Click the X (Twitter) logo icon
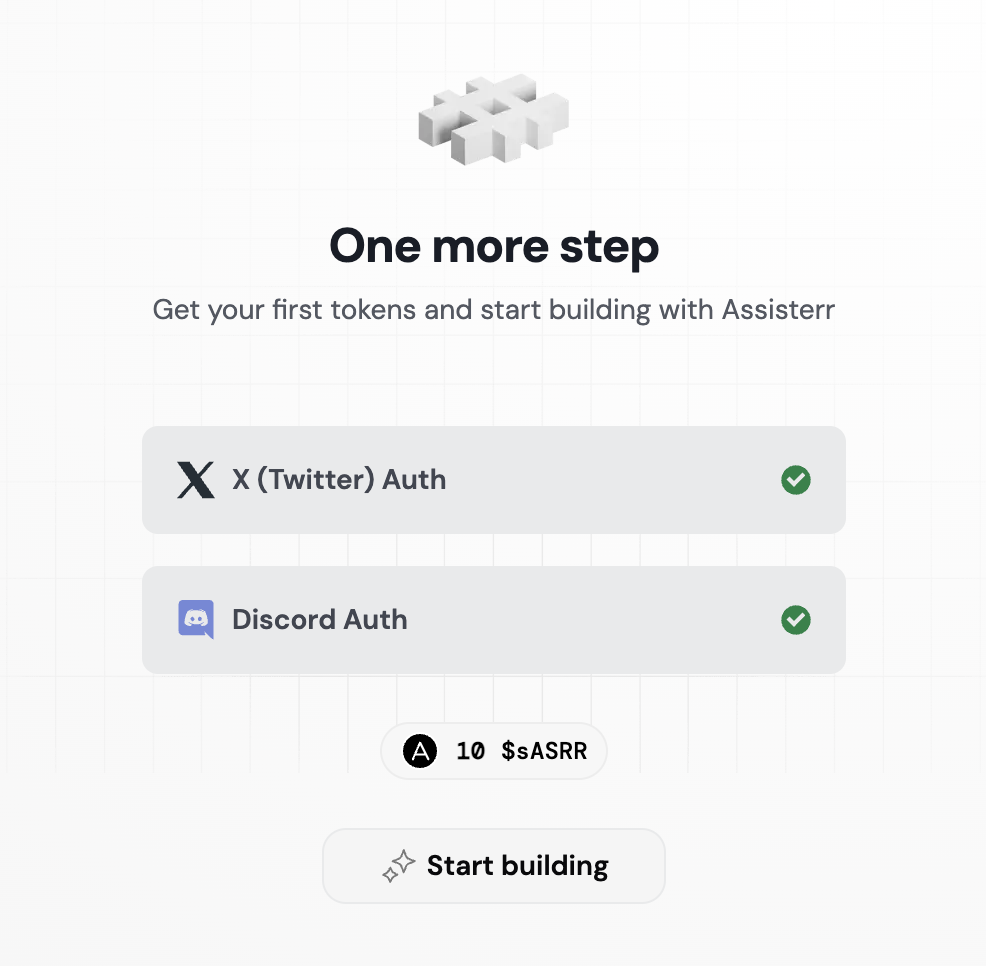The image size is (986, 966). (195, 480)
